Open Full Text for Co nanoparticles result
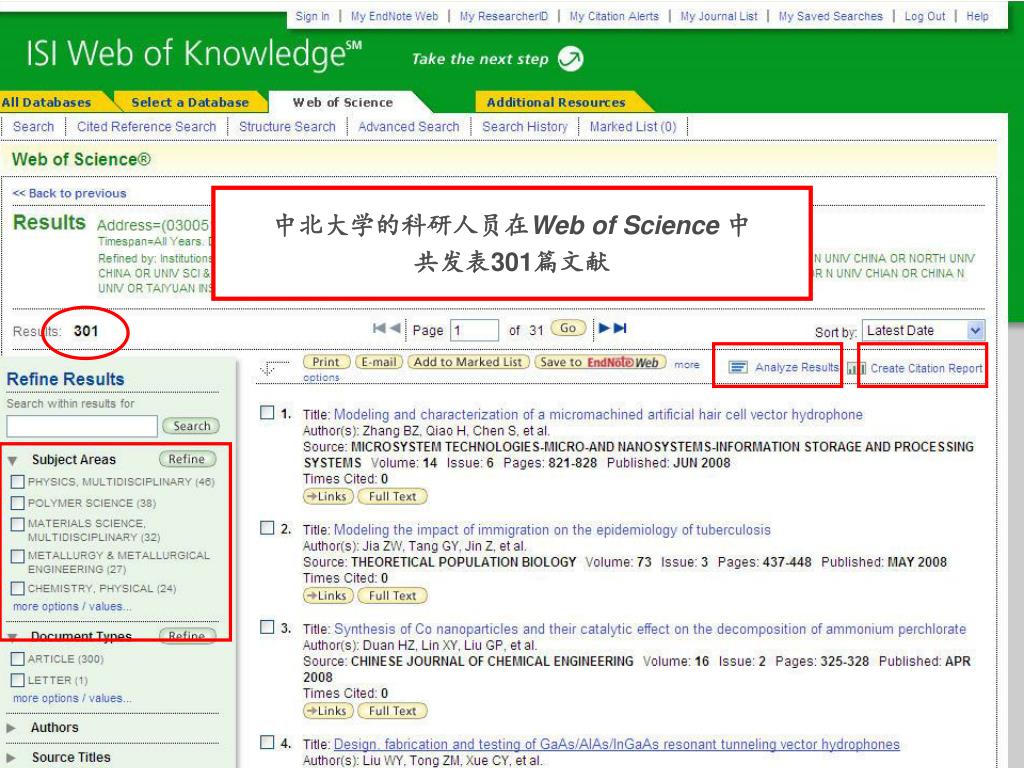The image size is (1024, 768). tap(392, 711)
